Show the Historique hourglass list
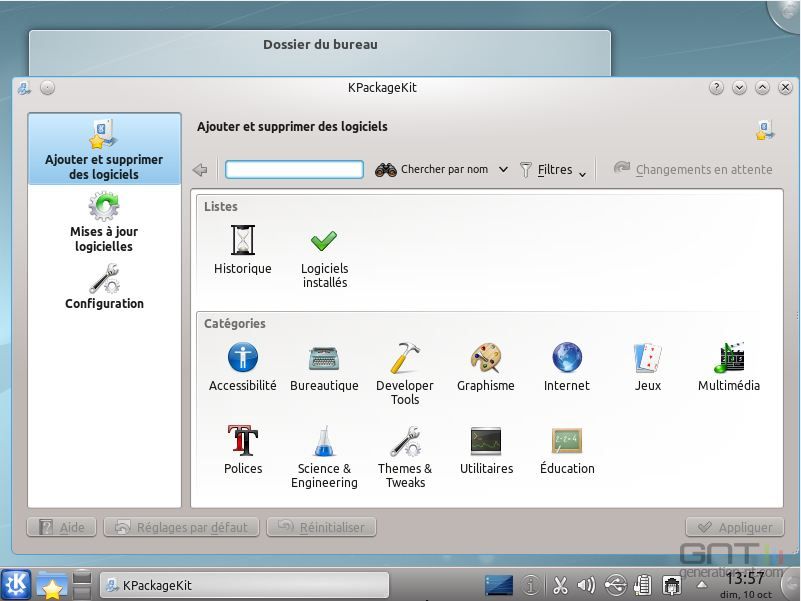Viewport: 801px width, 601px height. pos(243,249)
